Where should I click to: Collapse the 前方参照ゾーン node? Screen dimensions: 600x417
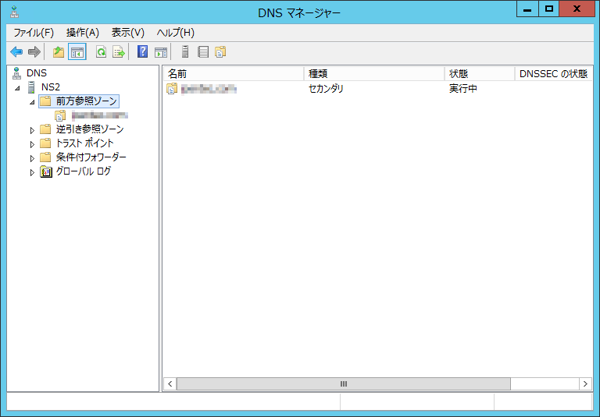pyautogui.click(x=33, y=102)
